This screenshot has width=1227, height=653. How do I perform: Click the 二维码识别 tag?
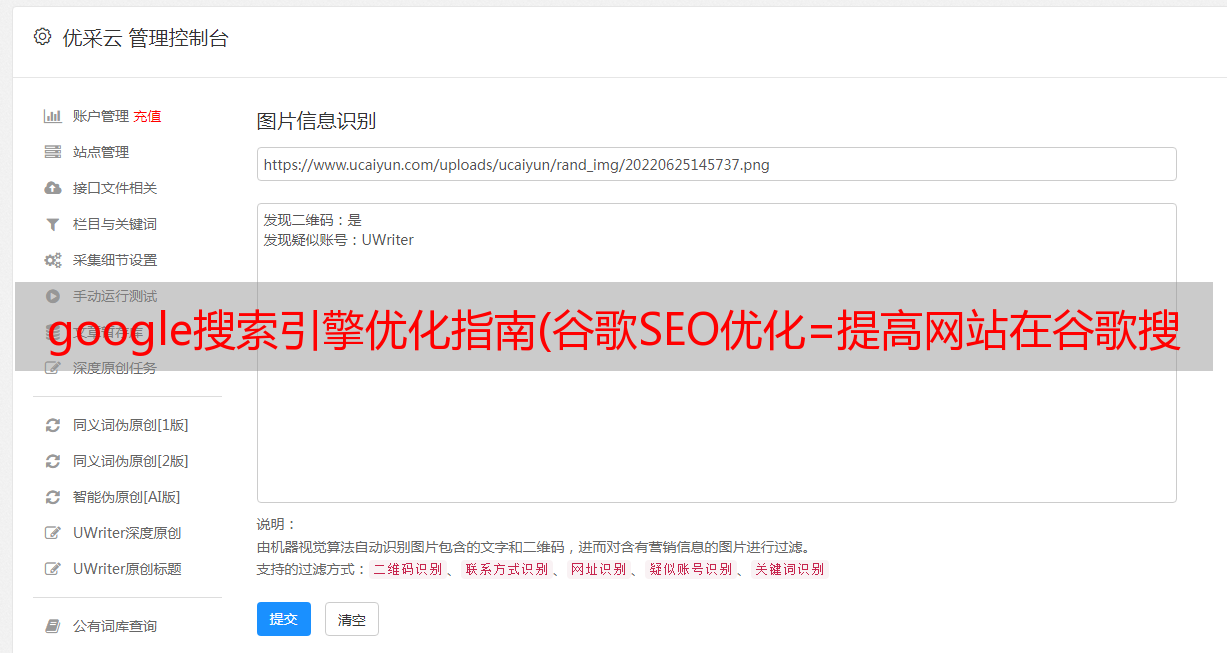coord(407,569)
